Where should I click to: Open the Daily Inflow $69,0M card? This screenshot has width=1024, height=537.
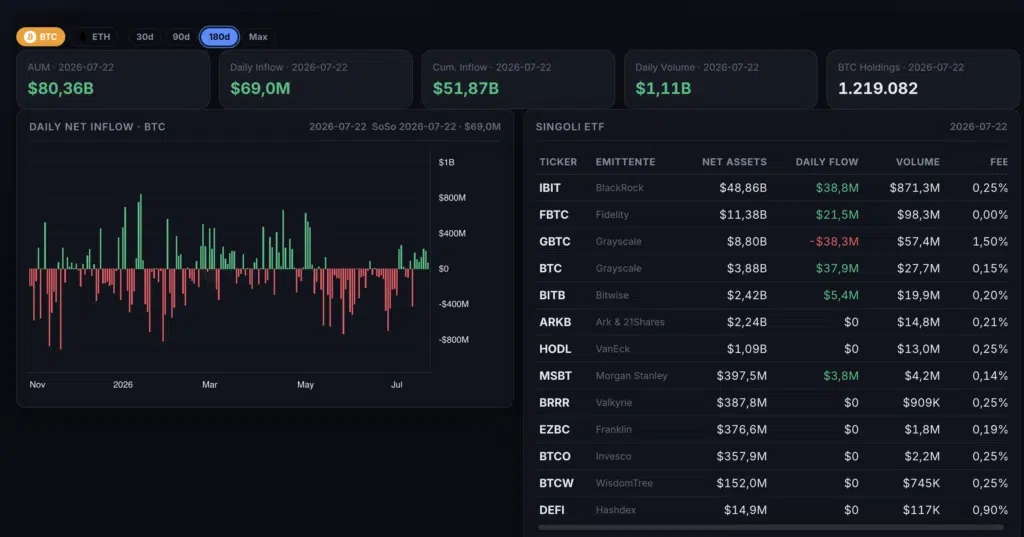coord(315,79)
